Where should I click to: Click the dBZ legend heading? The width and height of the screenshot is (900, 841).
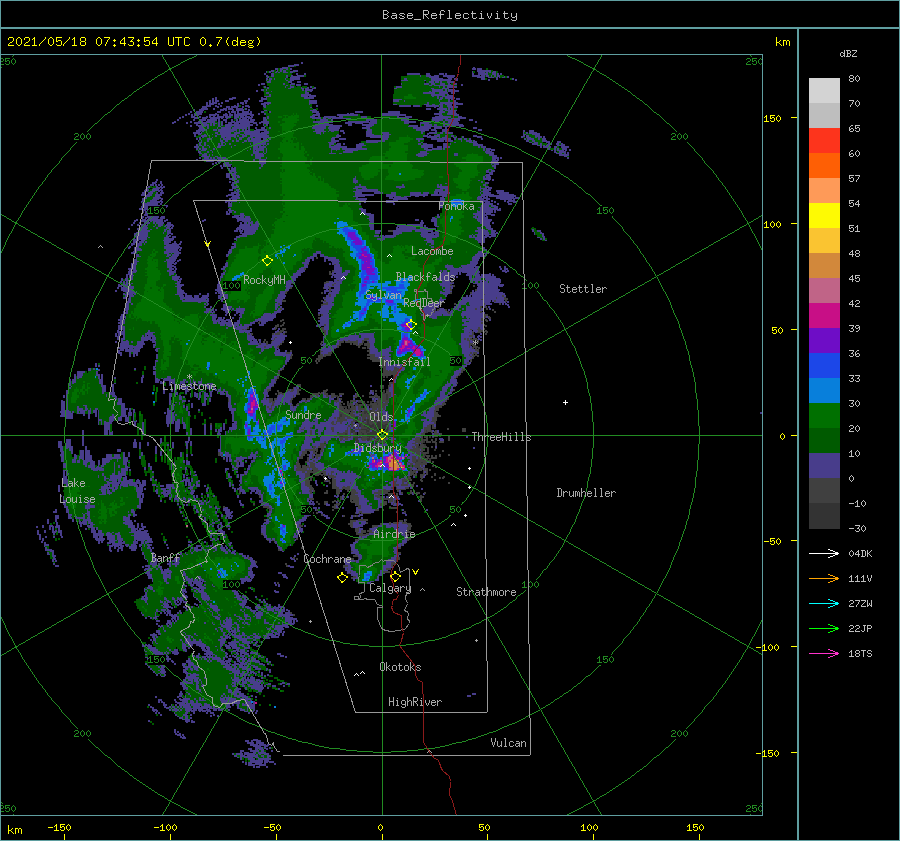pyautogui.click(x=848, y=53)
